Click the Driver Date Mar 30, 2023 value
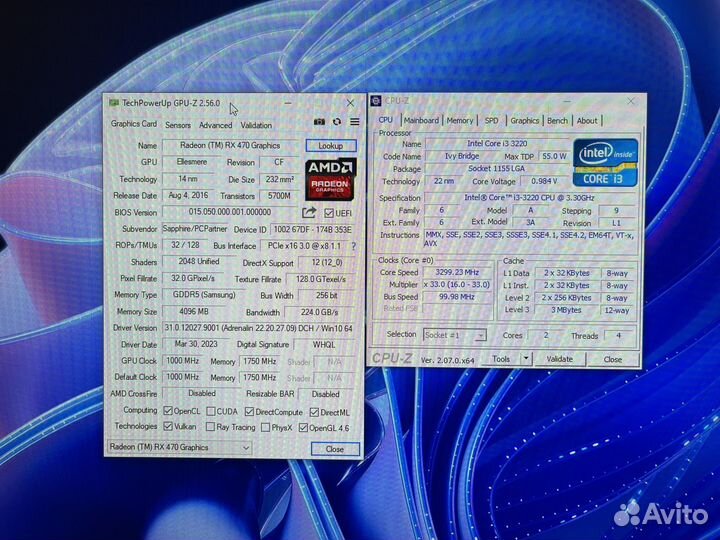 pos(196,344)
